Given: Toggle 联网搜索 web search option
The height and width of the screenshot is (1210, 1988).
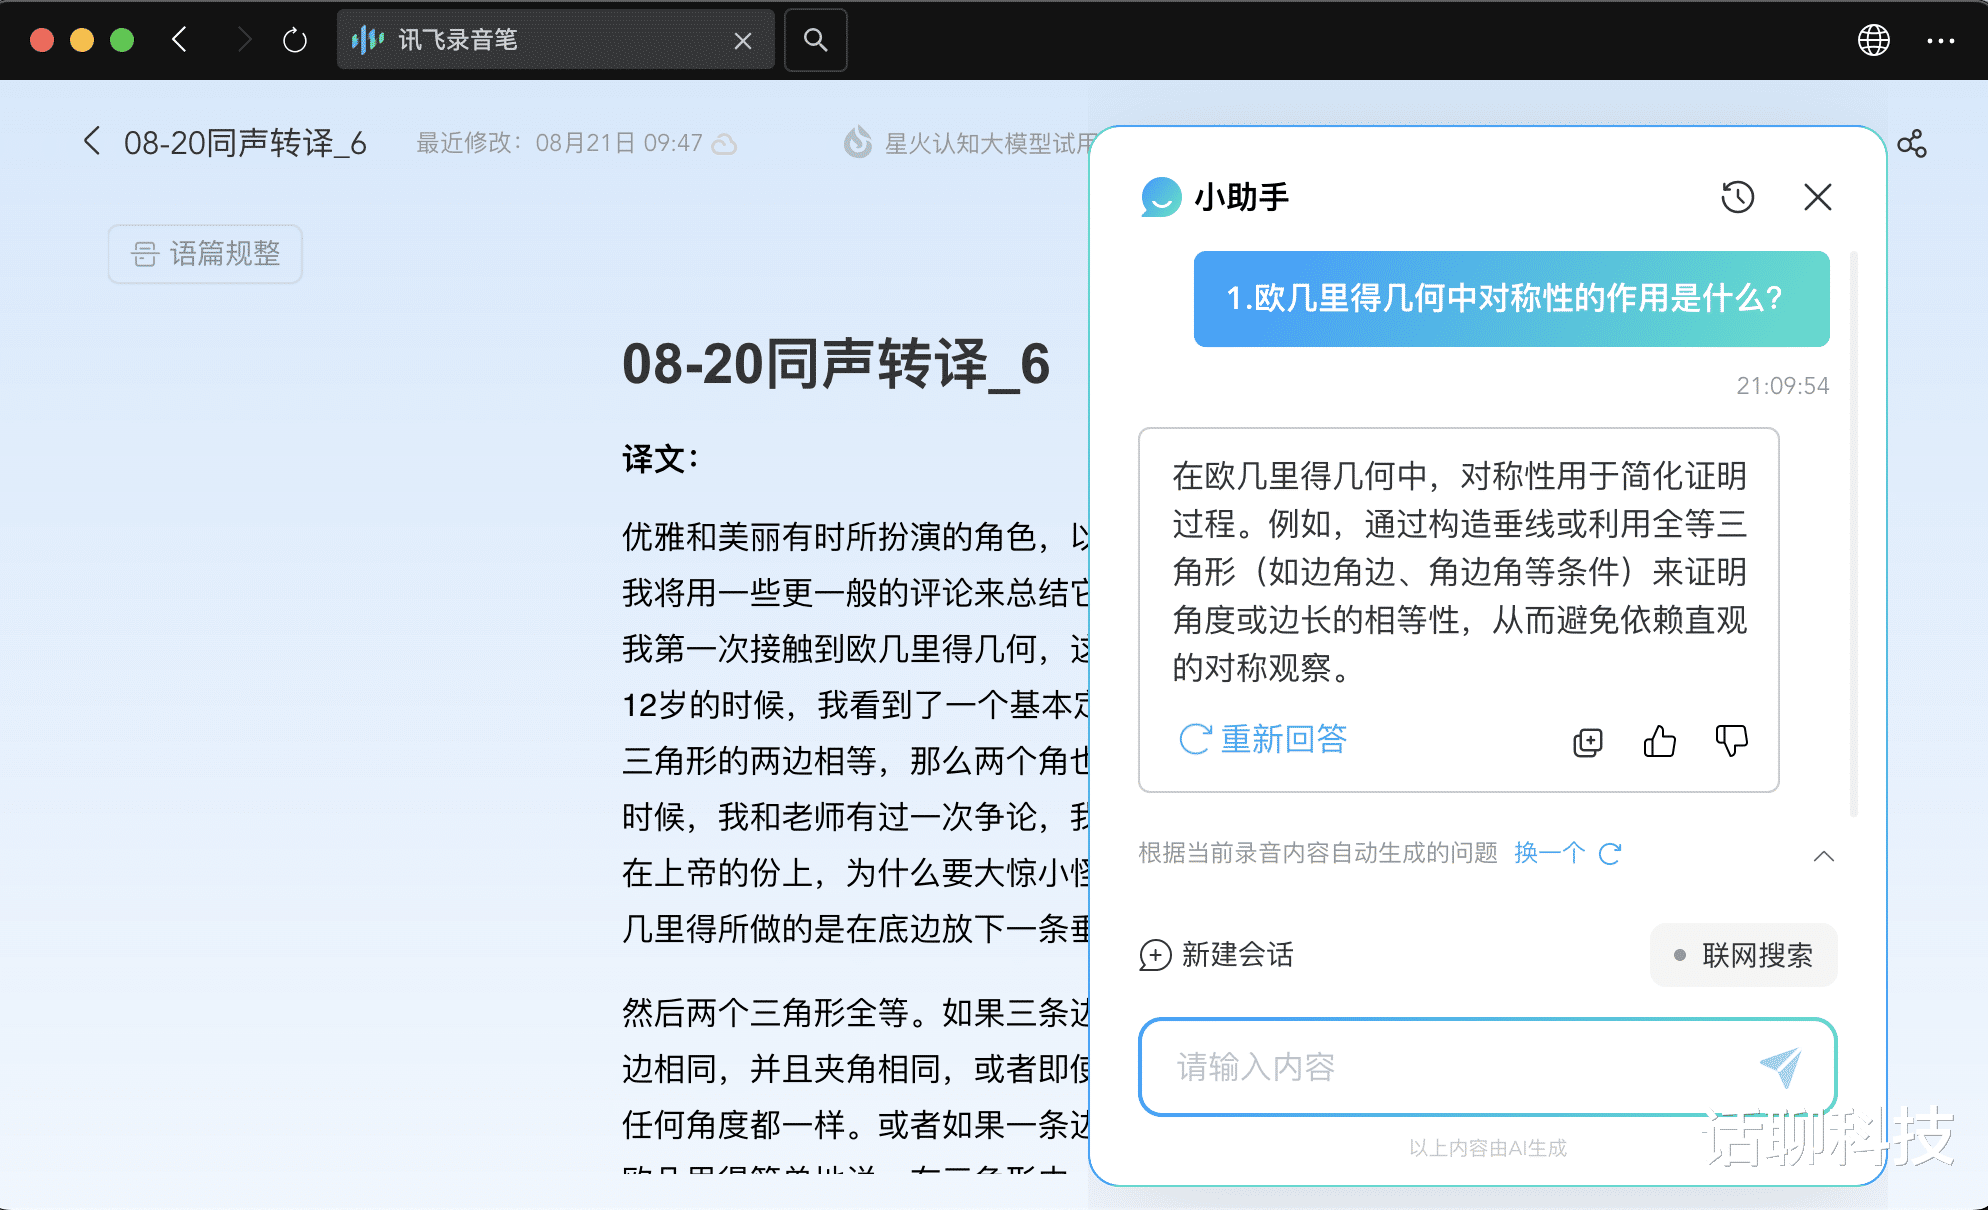Looking at the screenshot, I should [x=1743, y=955].
